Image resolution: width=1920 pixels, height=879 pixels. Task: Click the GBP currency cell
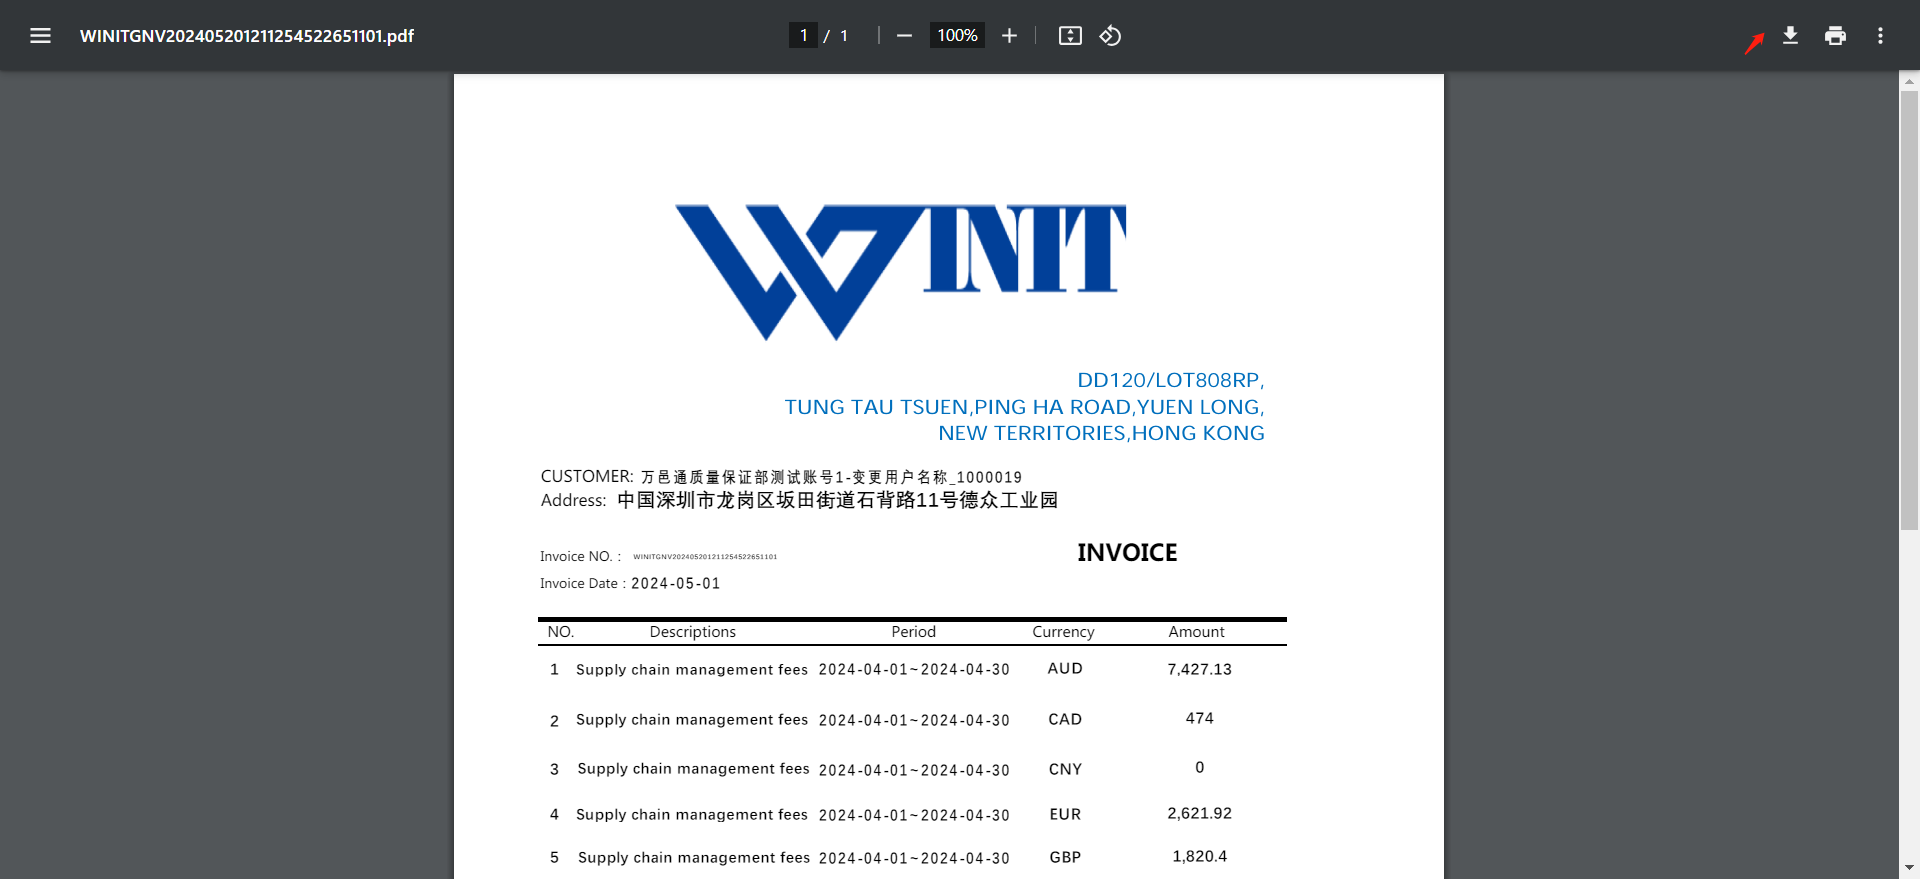coord(1065,858)
